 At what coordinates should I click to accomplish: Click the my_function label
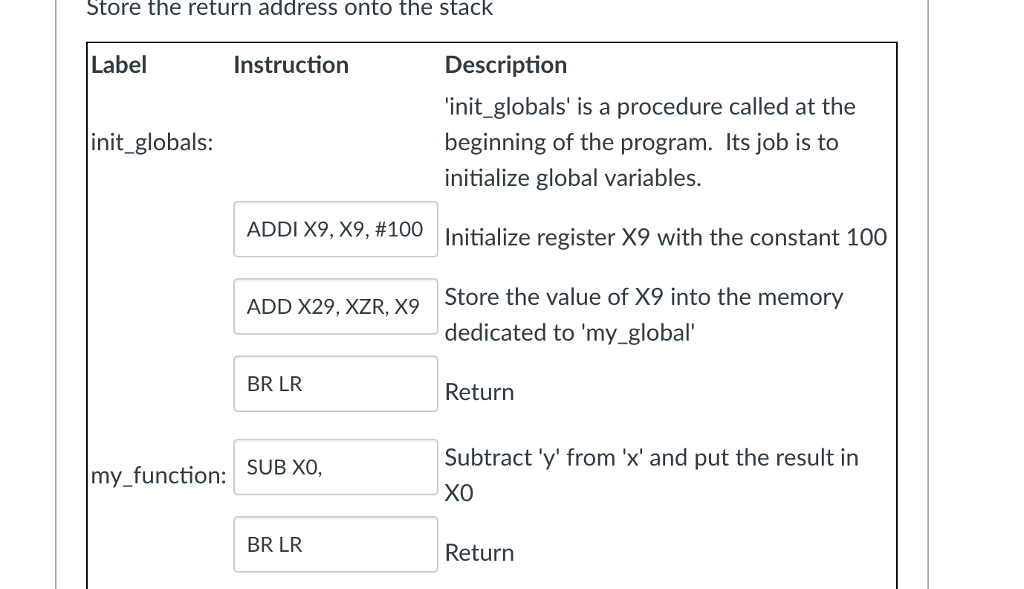[x=158, y=475]
